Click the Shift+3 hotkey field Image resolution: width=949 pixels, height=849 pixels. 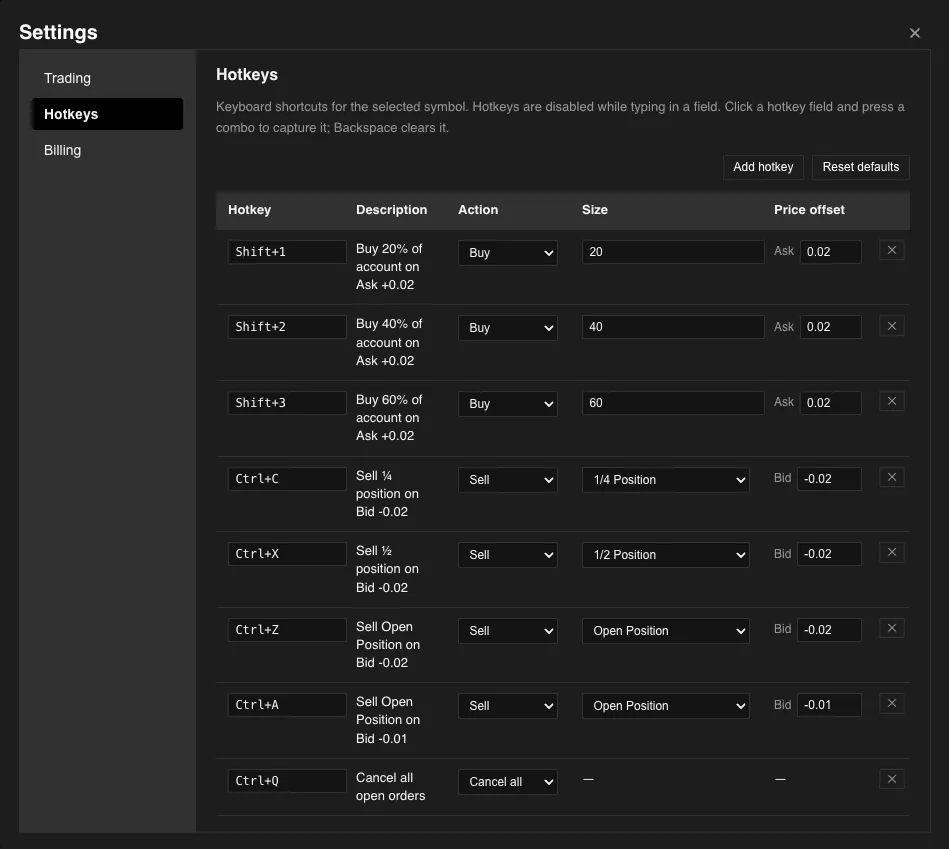(287, 403)
